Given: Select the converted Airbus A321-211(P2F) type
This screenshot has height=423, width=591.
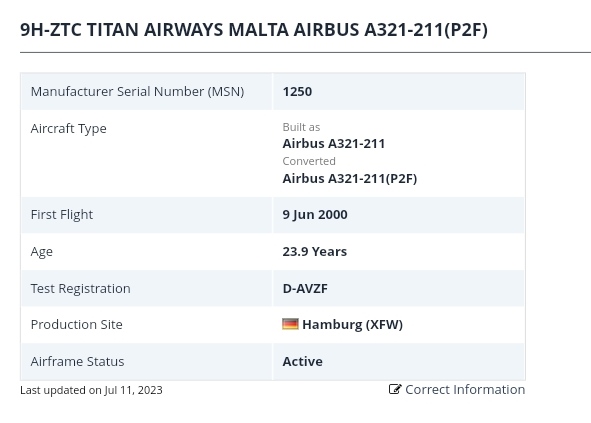Looking at the screenshot, I should [x=350, y=178].
